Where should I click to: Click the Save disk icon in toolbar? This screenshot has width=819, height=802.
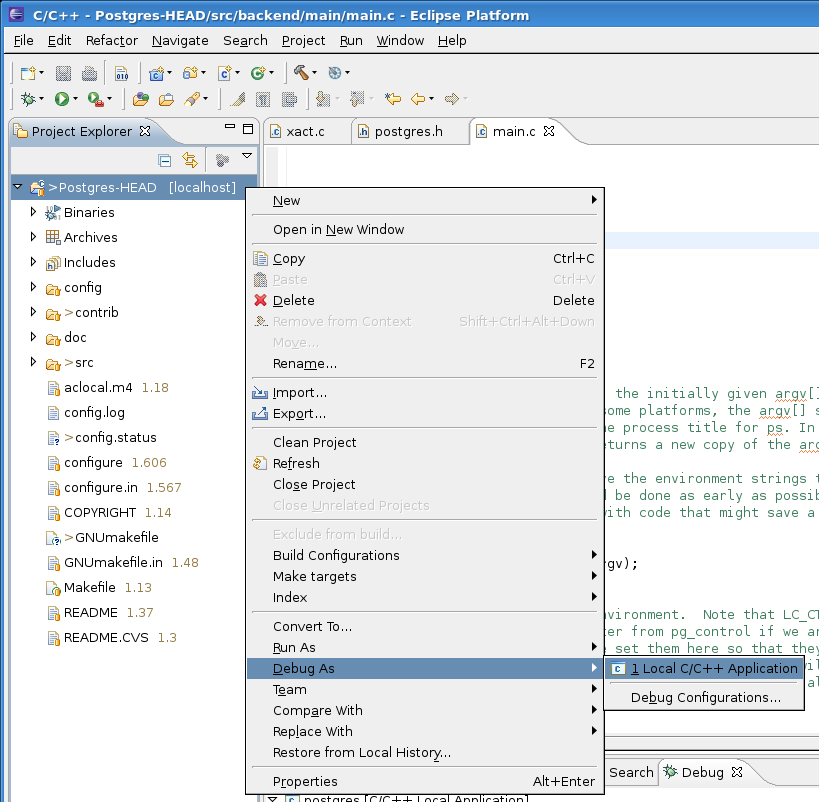[63, 73]
